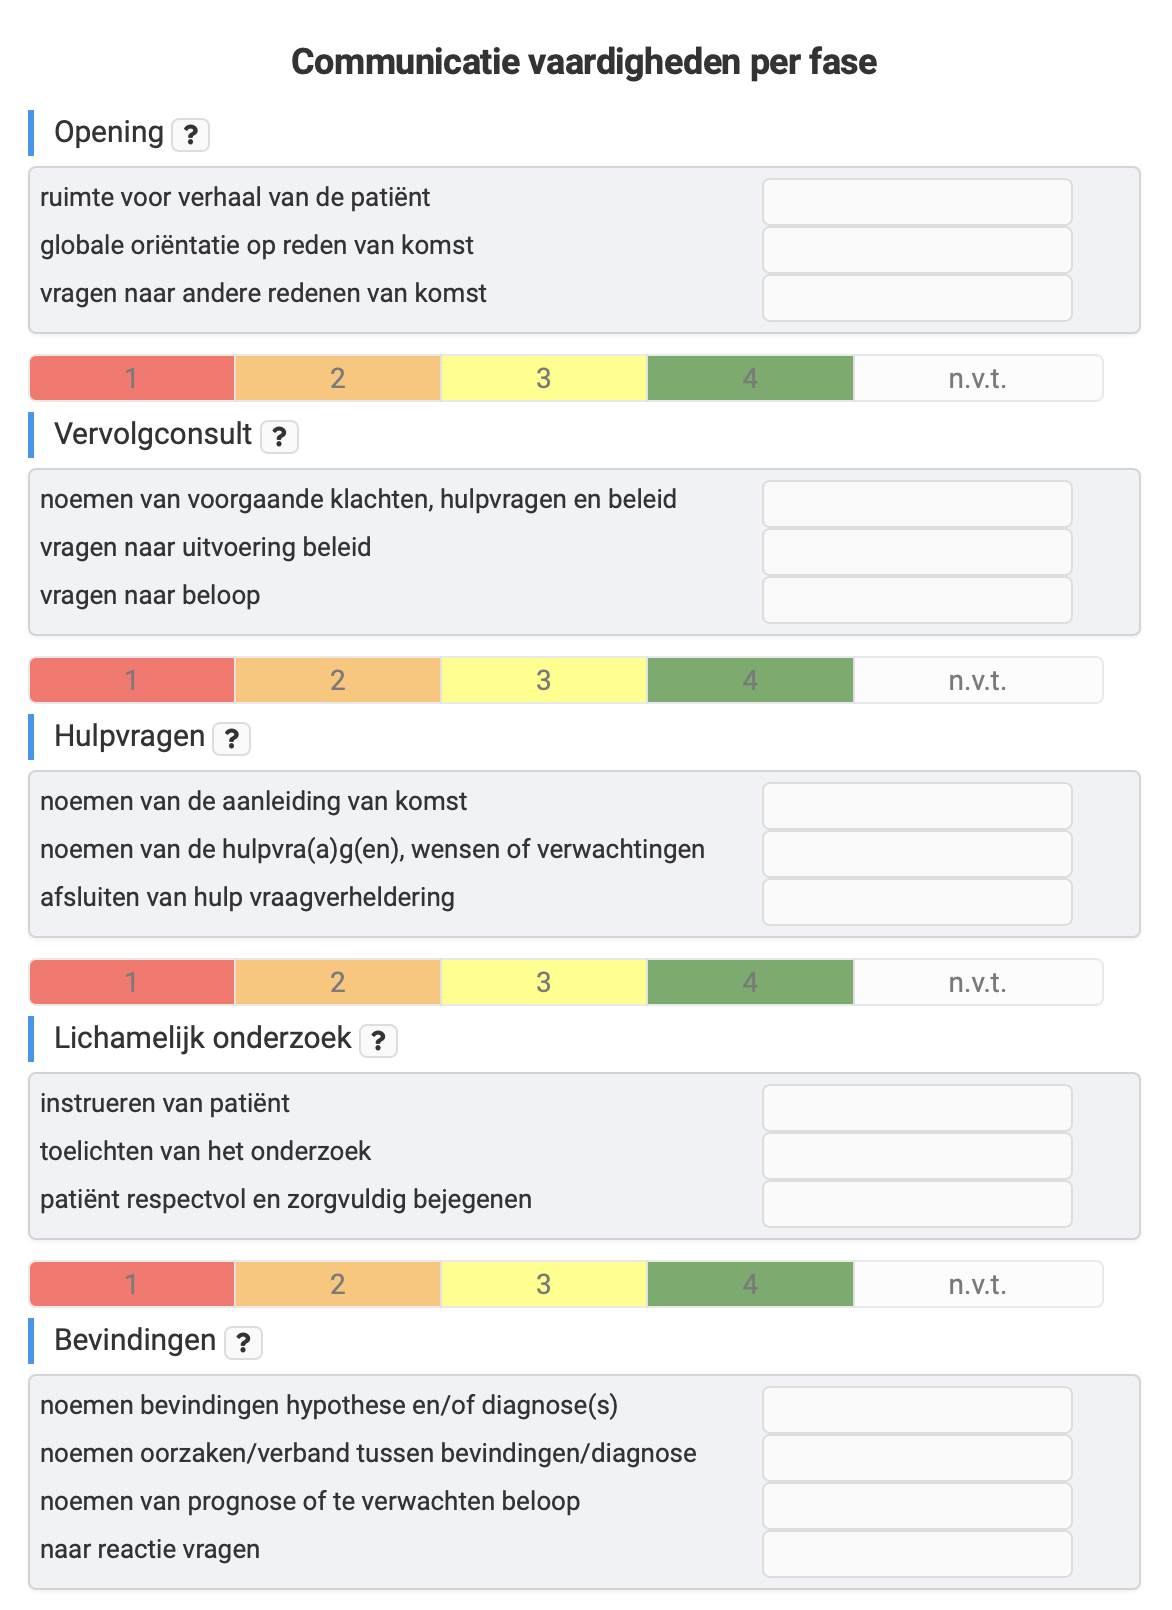Screen dimensions: 1172x1610
Task: Focus the 'vragen naar beloop' input box
Action: pos(916,600)
